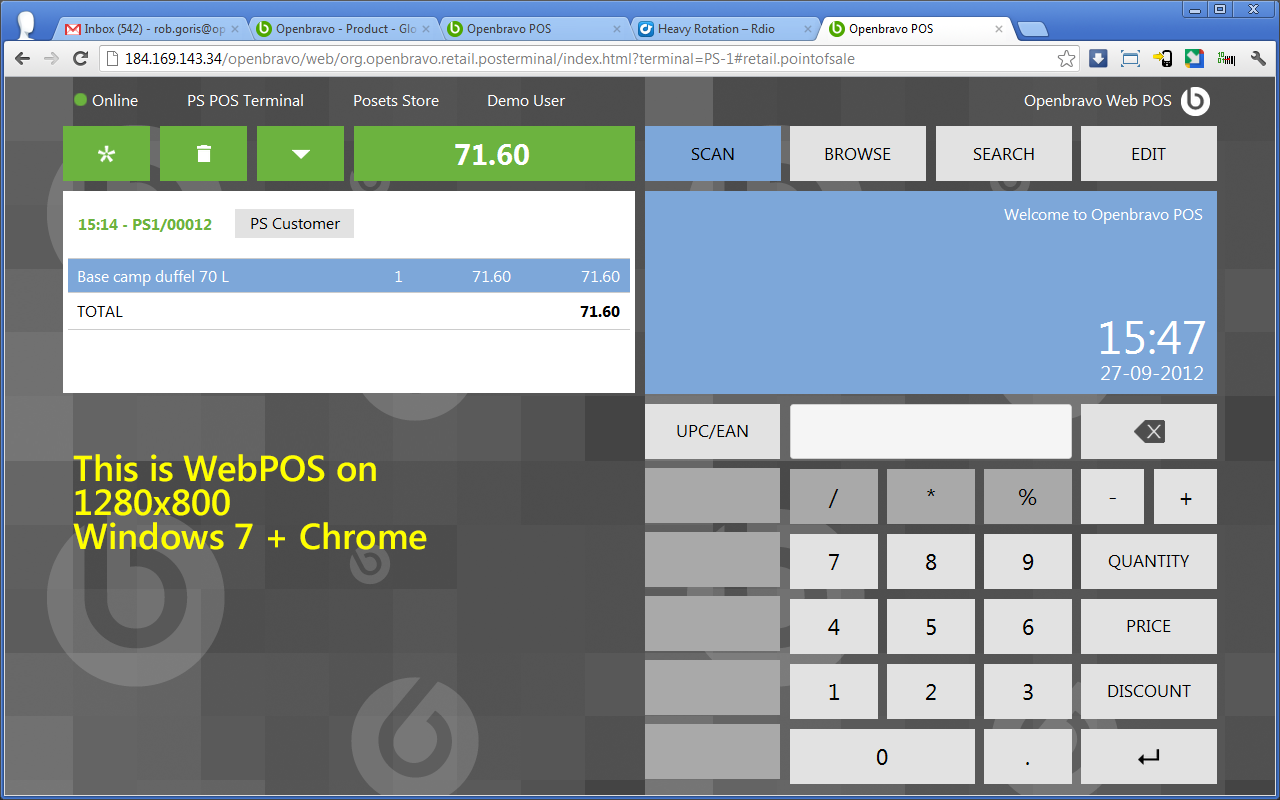Close the Gmail Inbox tab

point(234,30)
